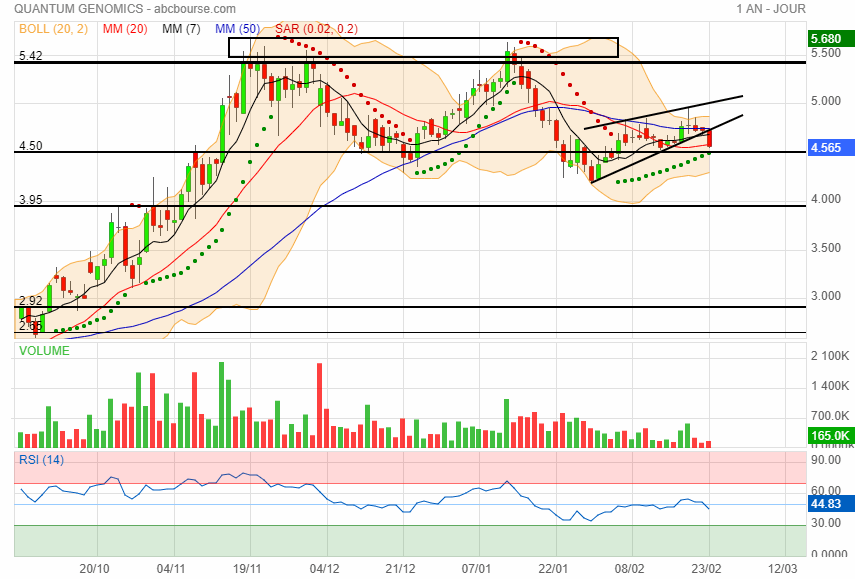Screen dimensions: 855x579
Task: Click the 04/12 date label
Action: pos(324,569)
